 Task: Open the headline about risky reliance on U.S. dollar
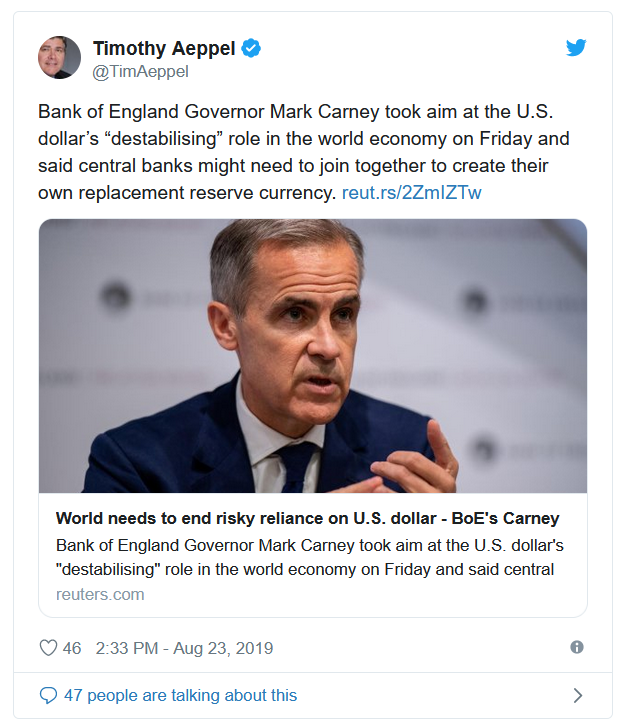click(x=307, y=518)
